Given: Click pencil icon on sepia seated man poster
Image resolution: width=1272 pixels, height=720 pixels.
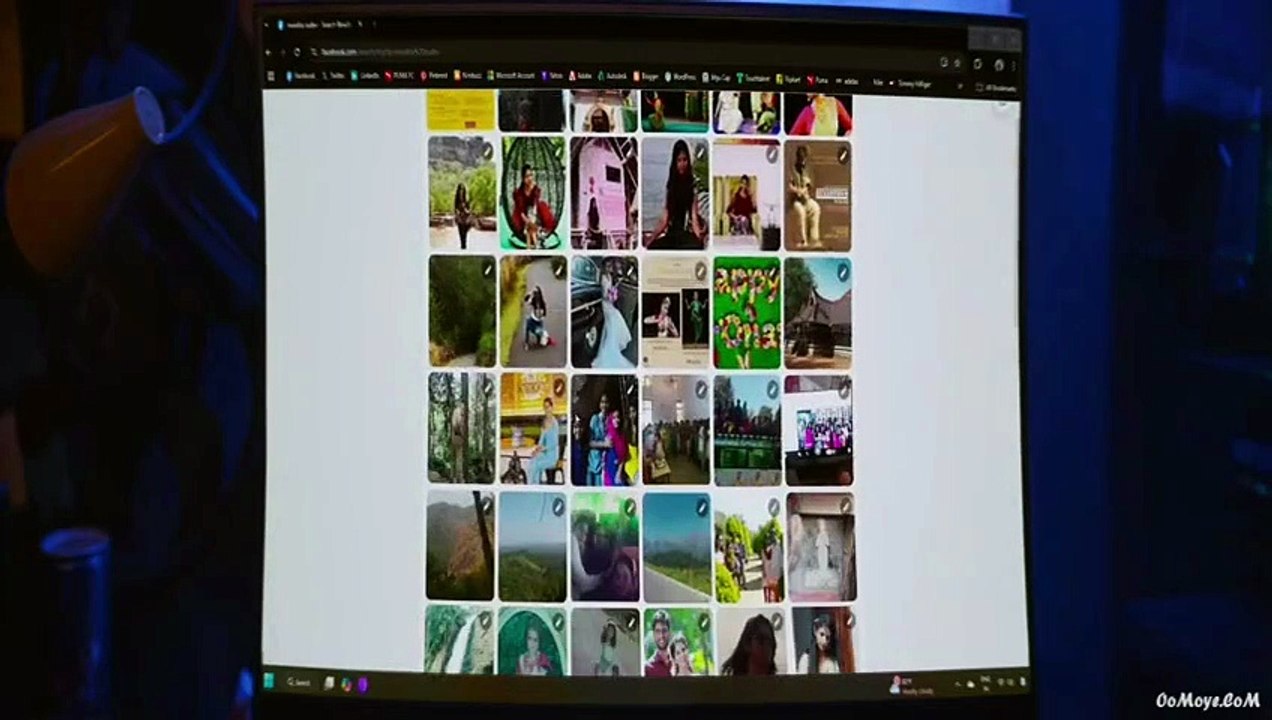Looking at the screenshot, I should click(x=843, y=153).
